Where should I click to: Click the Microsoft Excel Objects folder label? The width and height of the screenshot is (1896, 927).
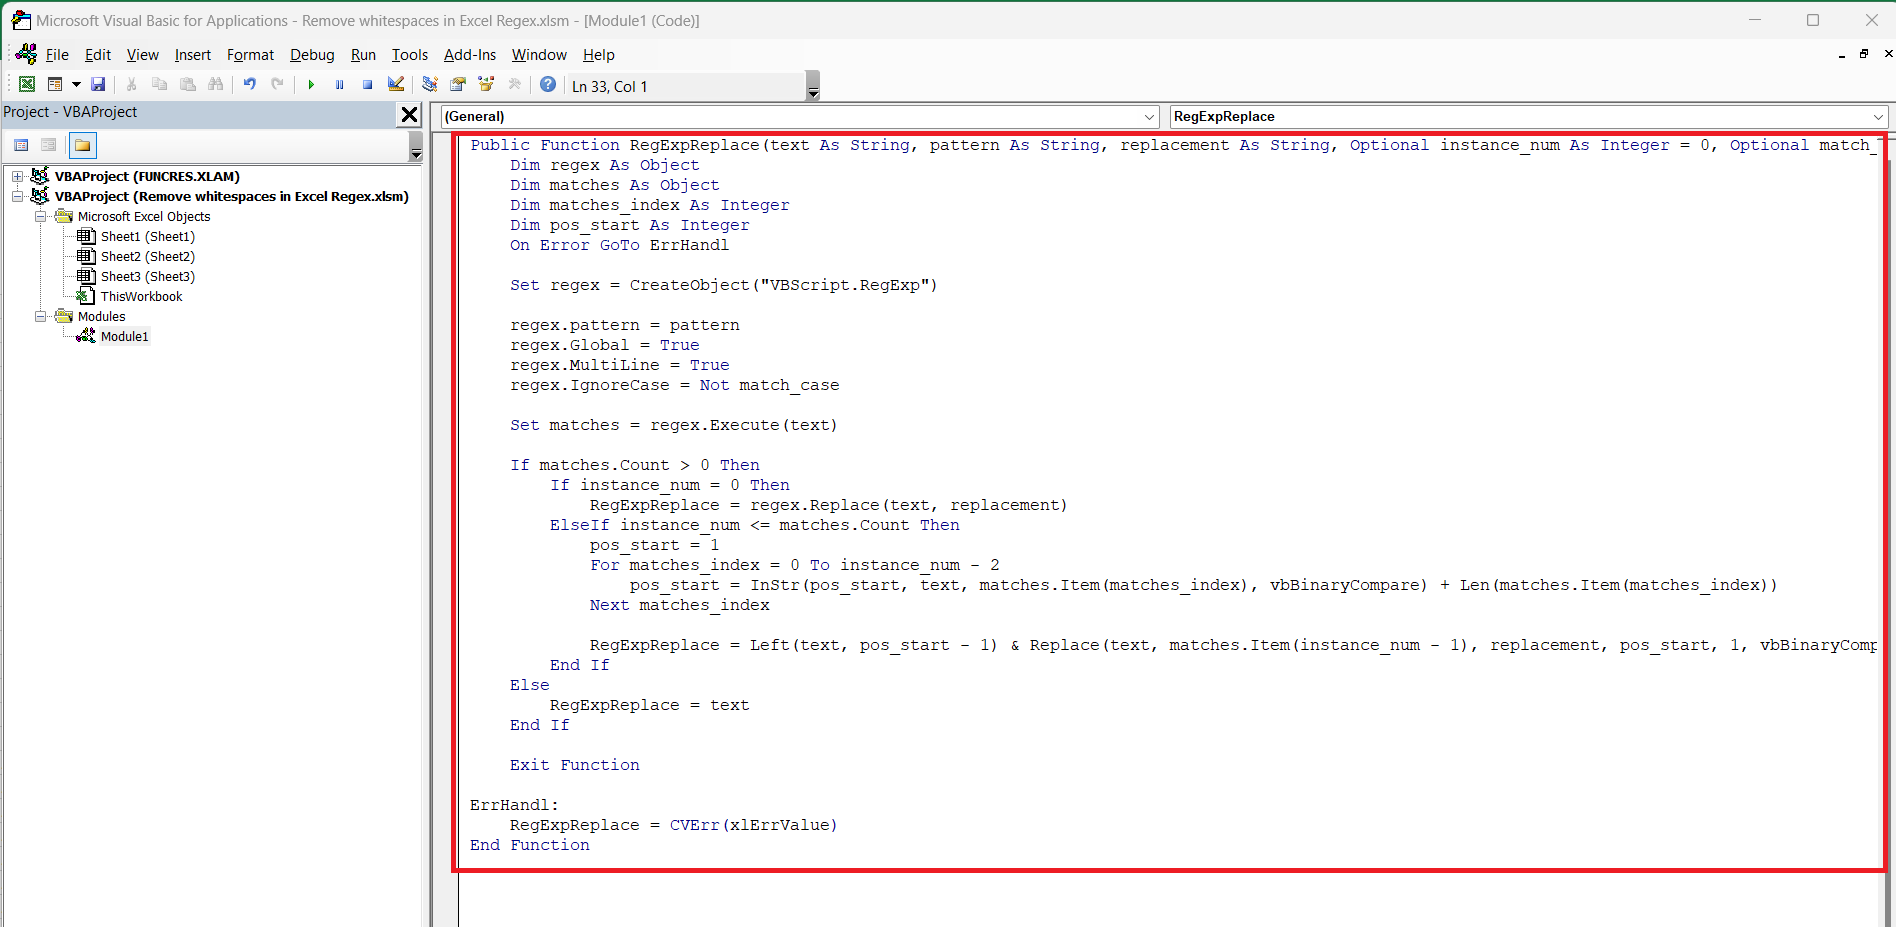pos(144,216)
